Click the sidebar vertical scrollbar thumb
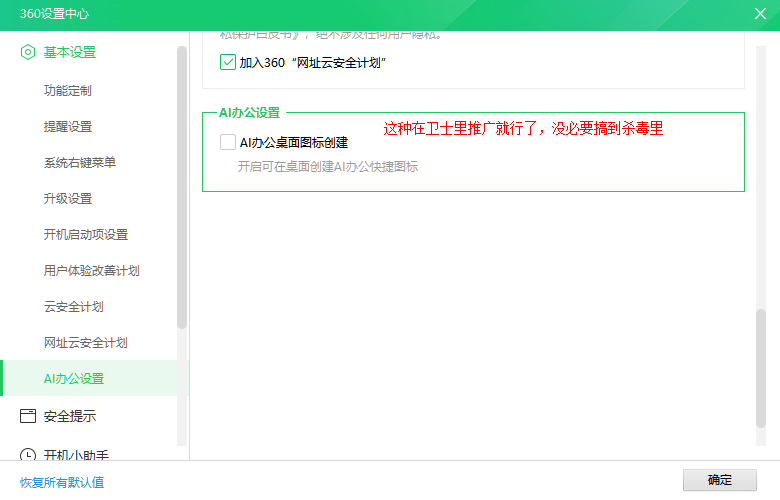780x500 pixels. point(182,188)
